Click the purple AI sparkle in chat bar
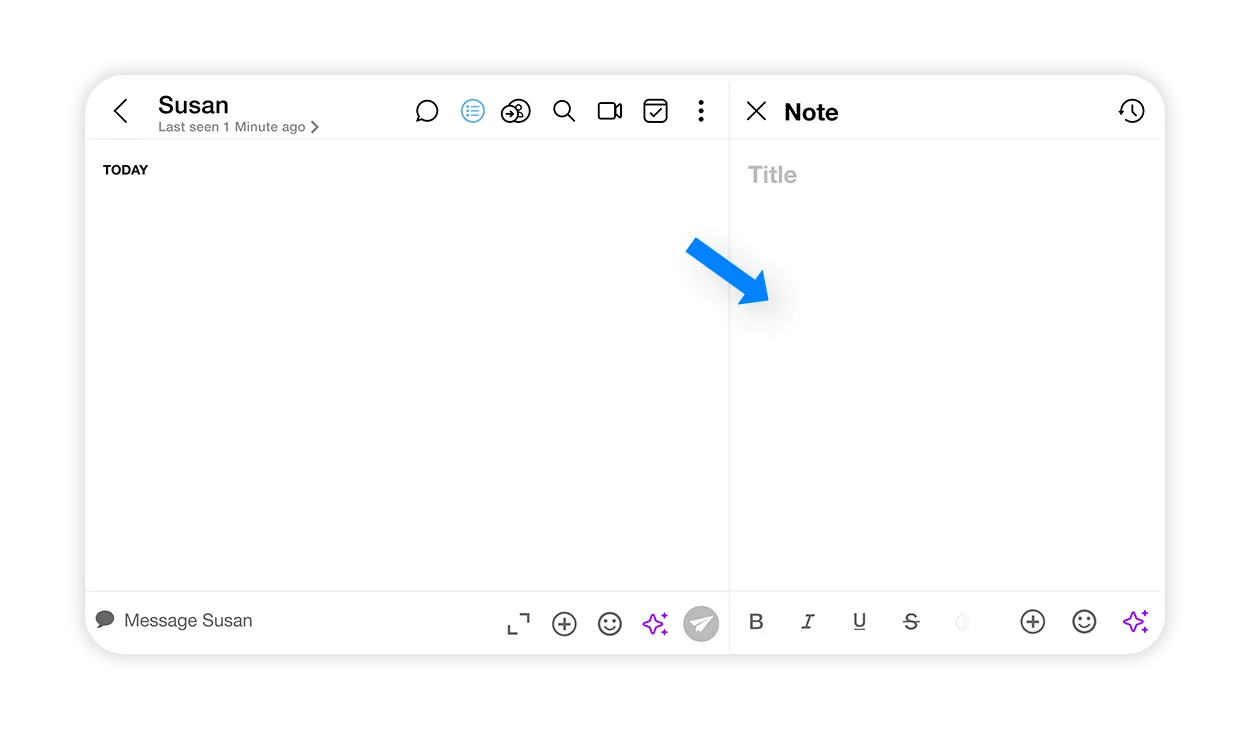Screen dimensions: 1250x730 pos(655,624)
